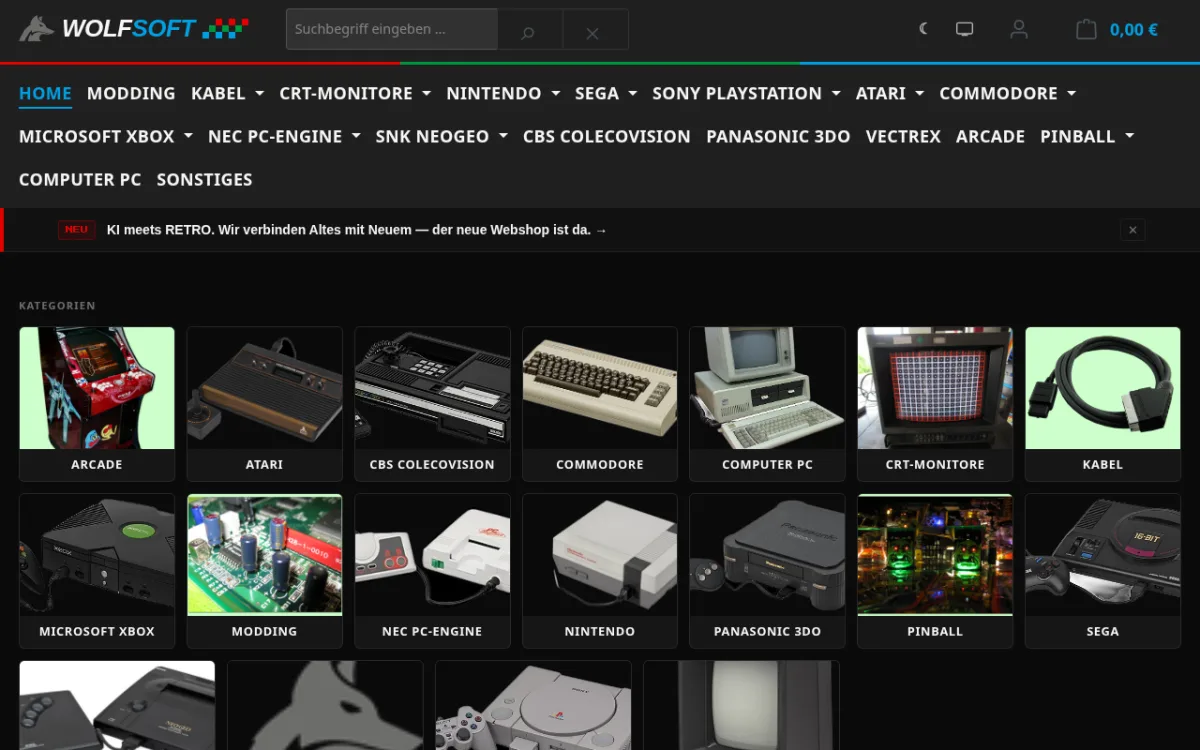The height and width of the screenshot is (750, 1200).
Task: Open the Commodore keyboard category image
Action: pyautogui.click(x=600, y=388)
